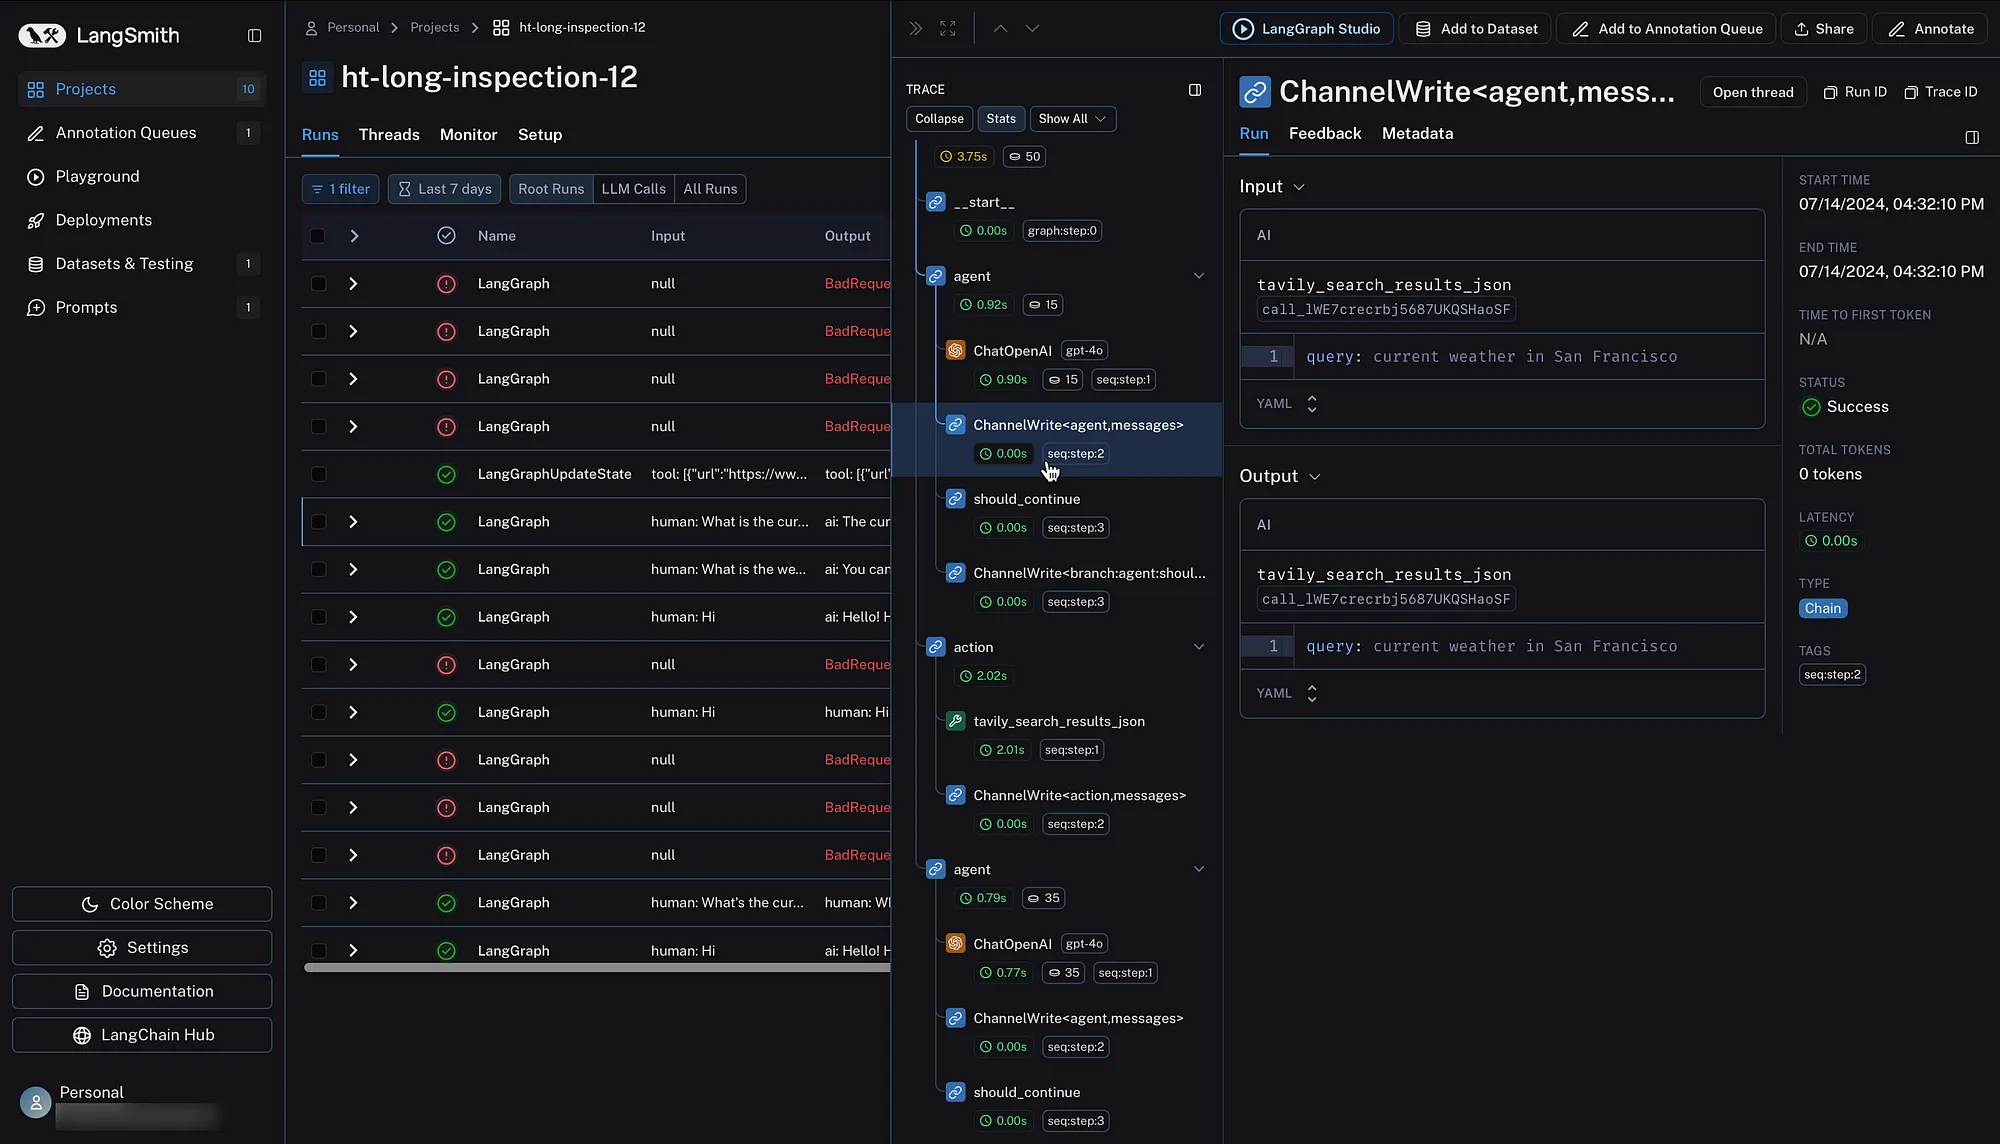Click the action node chain icon
Viewport: 2000px width, 1144px height.
pyautogui.click(x=935, y=647)
